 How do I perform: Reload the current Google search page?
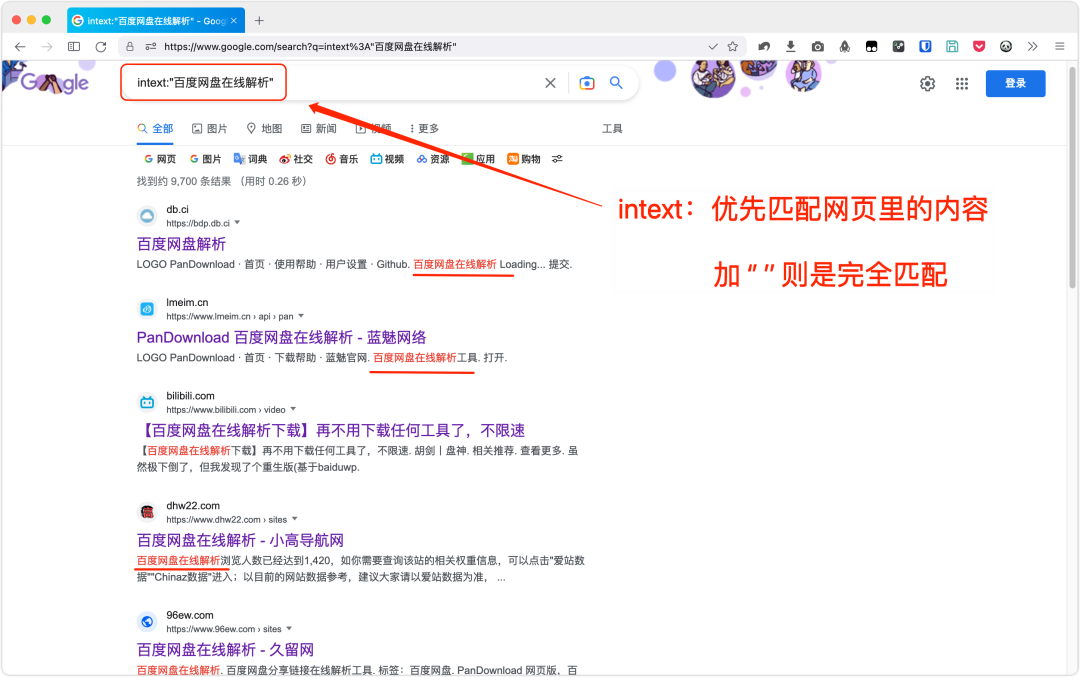point(101,47)
